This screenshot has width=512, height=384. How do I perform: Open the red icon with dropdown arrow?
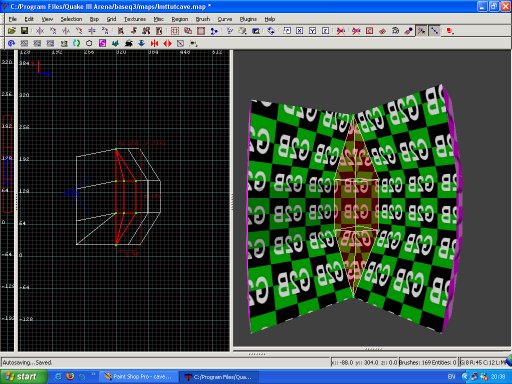coord(450,31)
